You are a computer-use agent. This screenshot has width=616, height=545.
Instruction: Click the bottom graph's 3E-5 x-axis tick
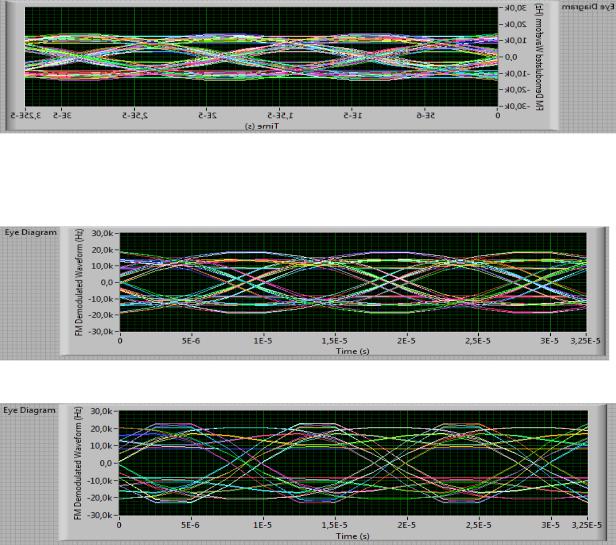coord(550,525)
